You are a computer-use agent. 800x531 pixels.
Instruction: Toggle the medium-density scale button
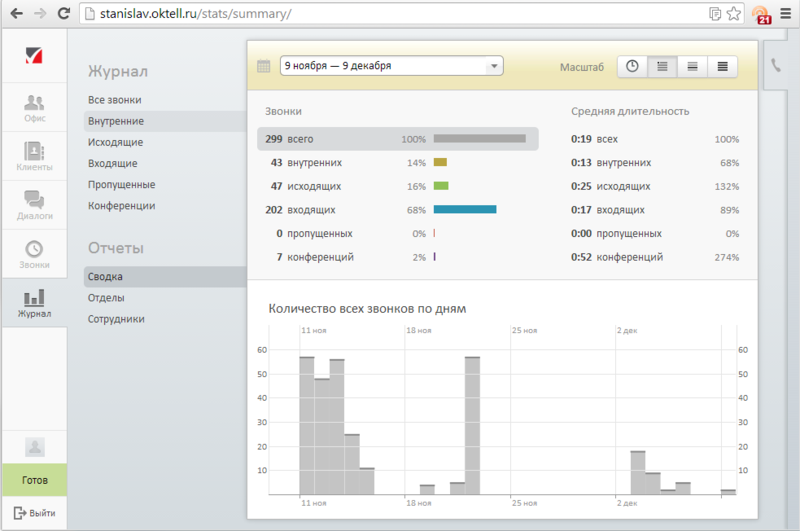(692, 66)
